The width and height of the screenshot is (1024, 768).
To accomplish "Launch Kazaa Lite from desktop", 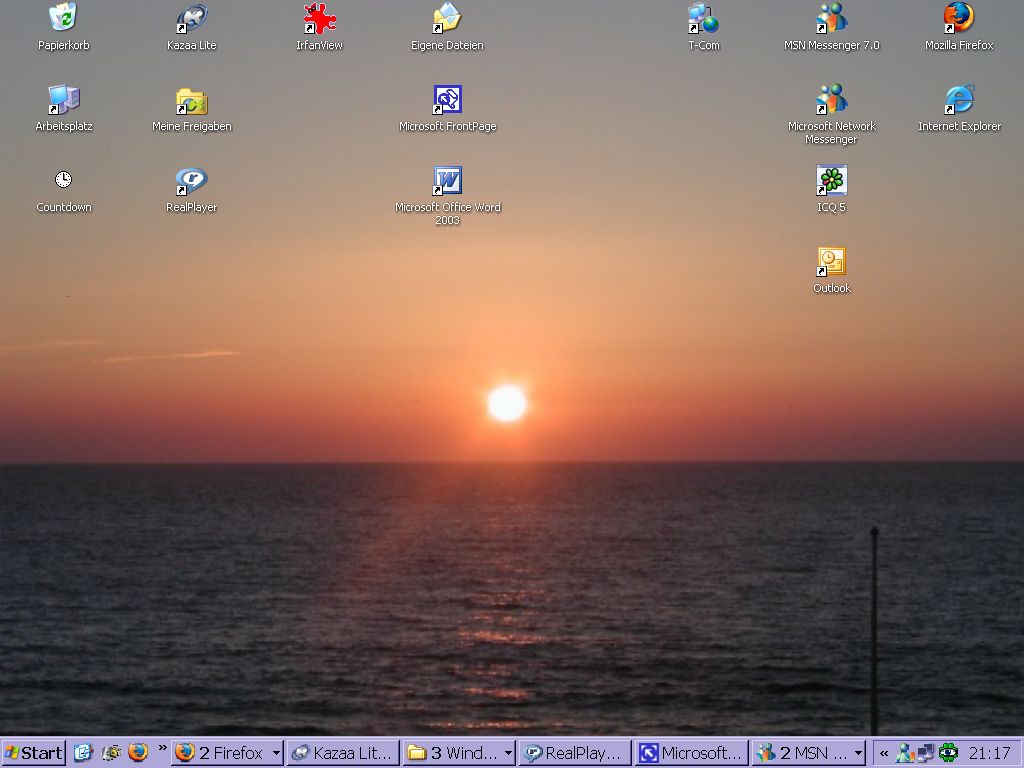I will pos(191,18).
